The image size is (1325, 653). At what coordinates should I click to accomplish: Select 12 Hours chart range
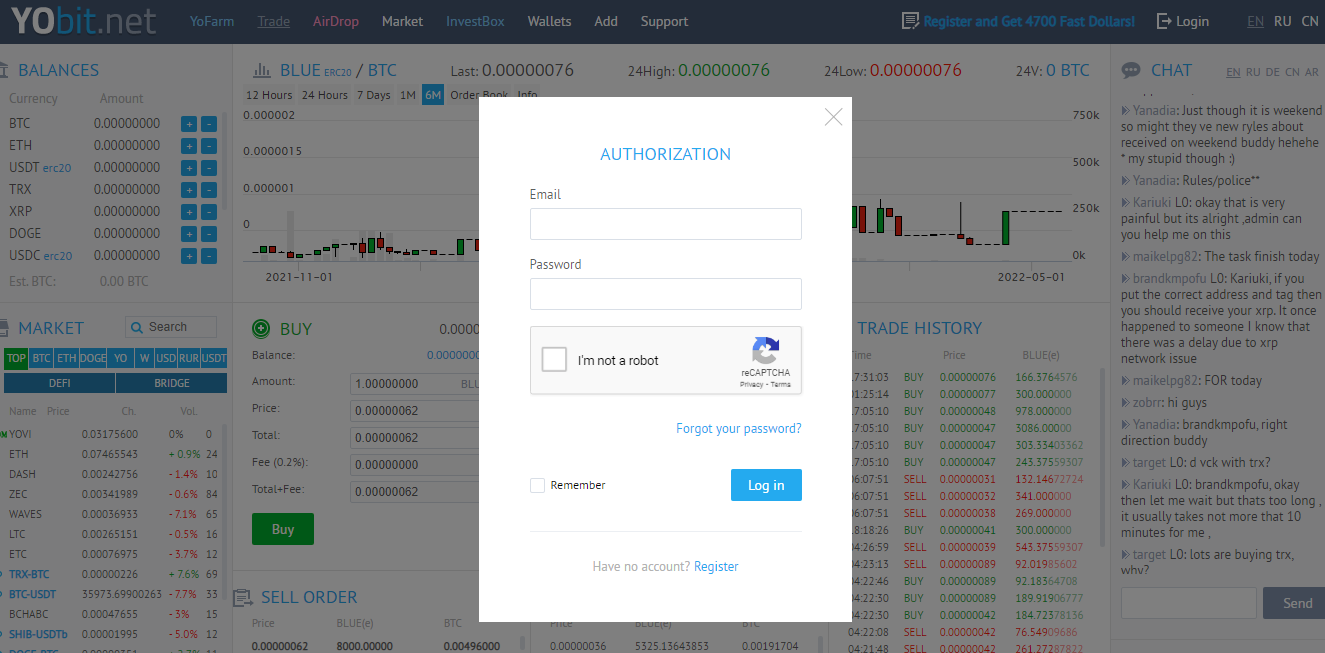tap(269, 95)
